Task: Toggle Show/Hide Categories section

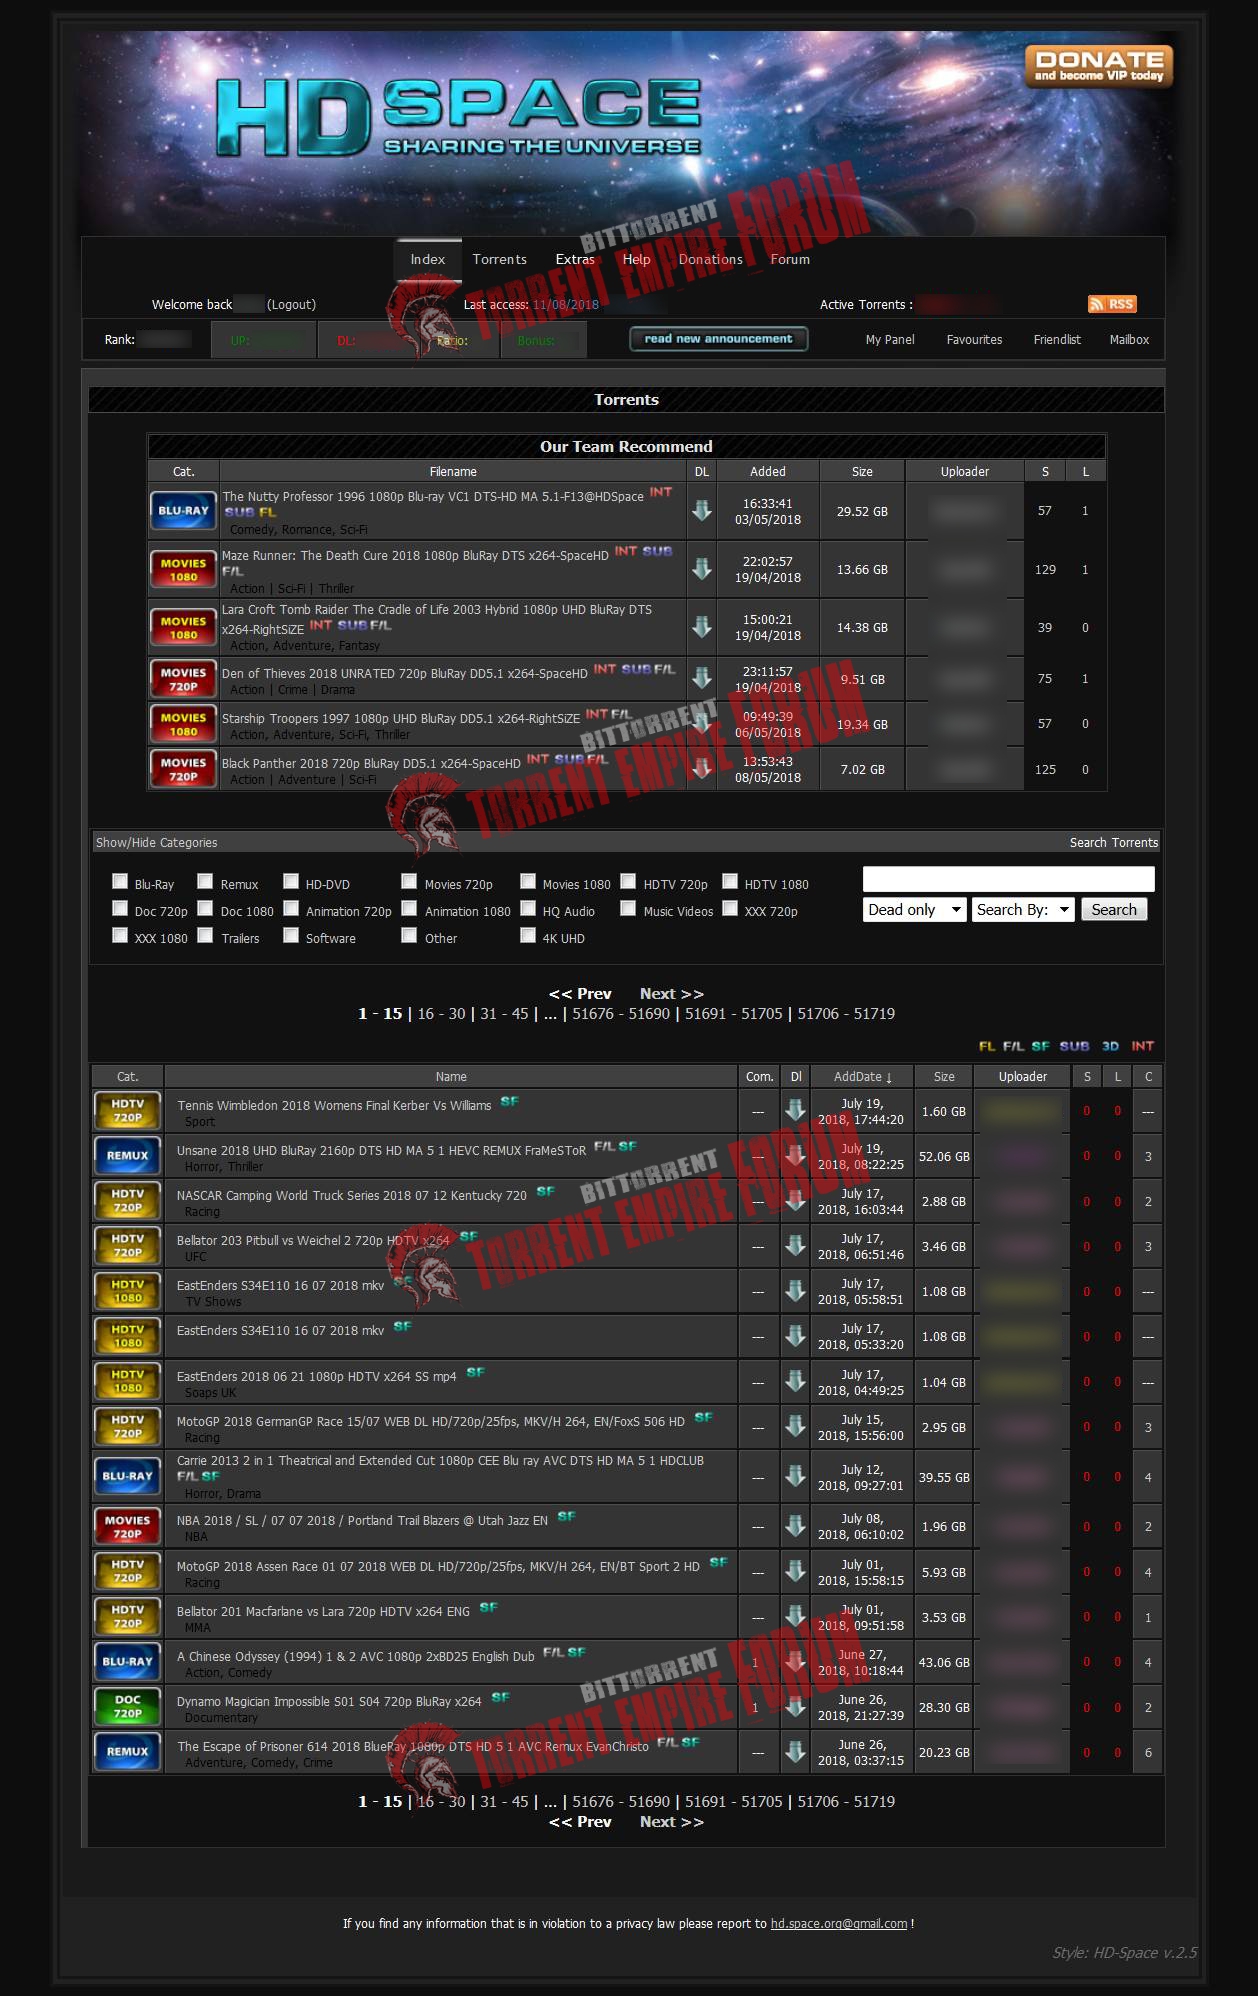Action: click(x=156, y=842)
